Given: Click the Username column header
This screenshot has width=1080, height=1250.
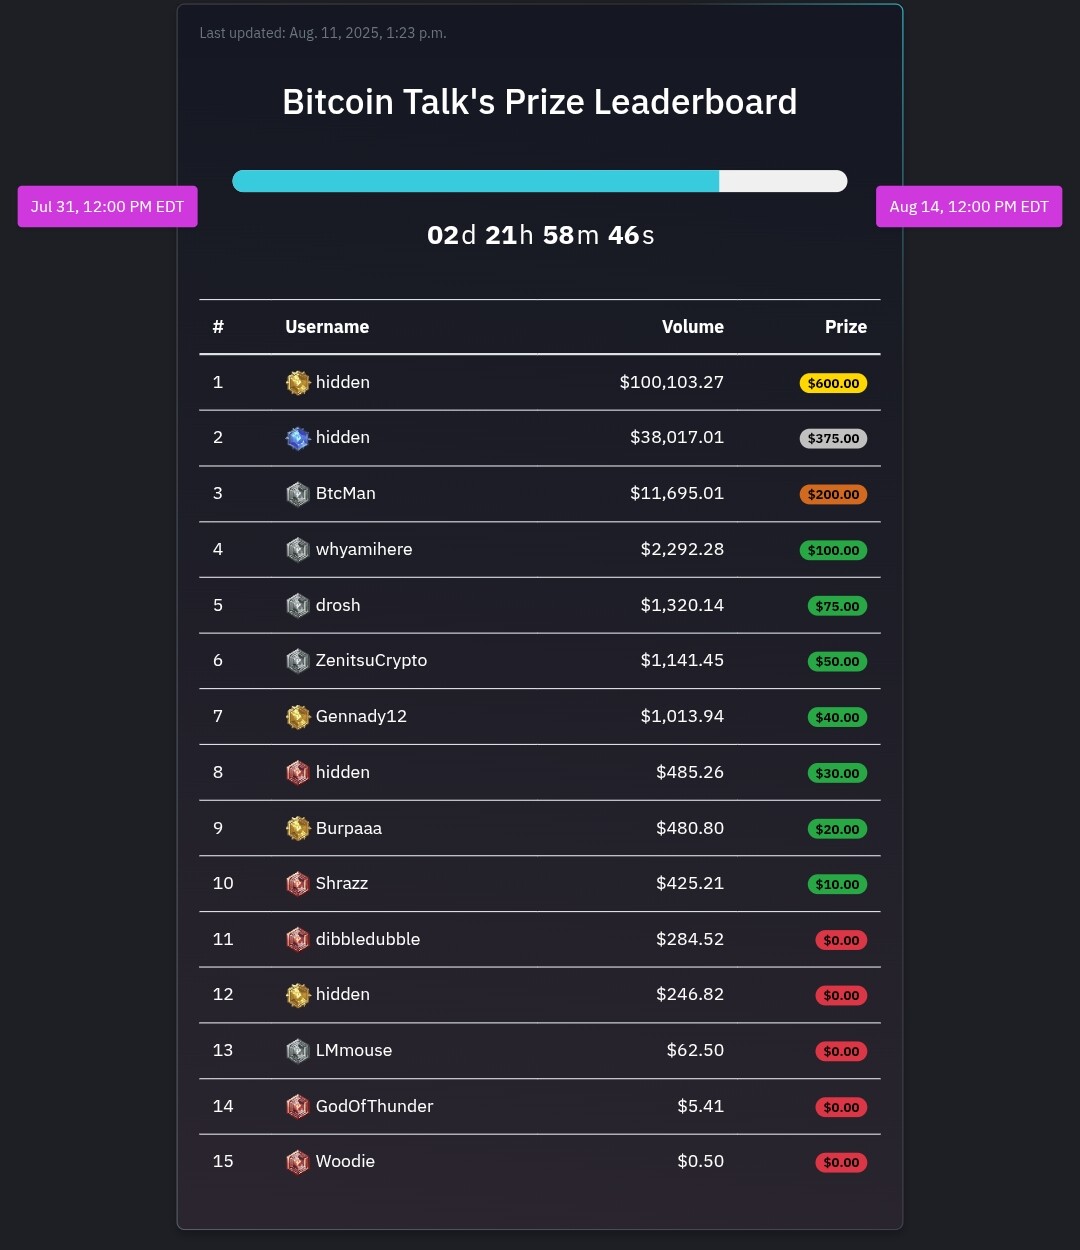Looking at the screenshot, I should point(327,327).
